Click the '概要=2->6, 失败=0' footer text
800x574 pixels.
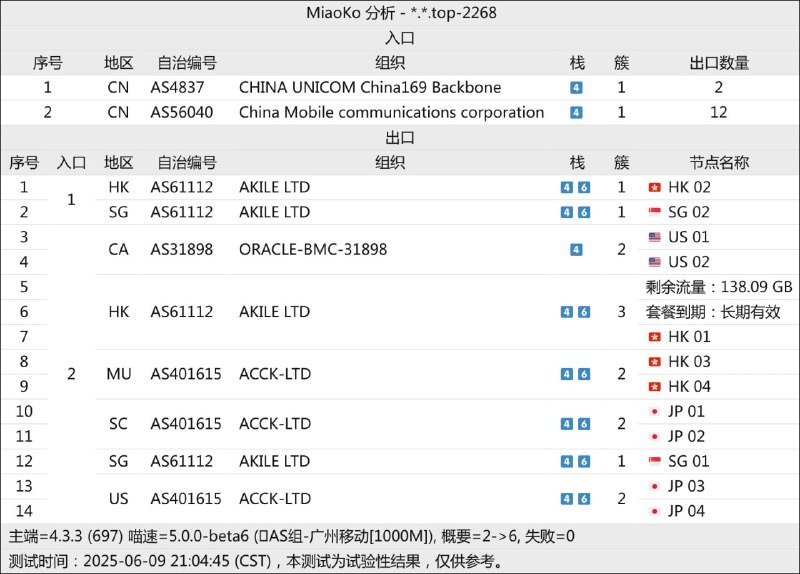pyautogui.click(x=508, y=536)
